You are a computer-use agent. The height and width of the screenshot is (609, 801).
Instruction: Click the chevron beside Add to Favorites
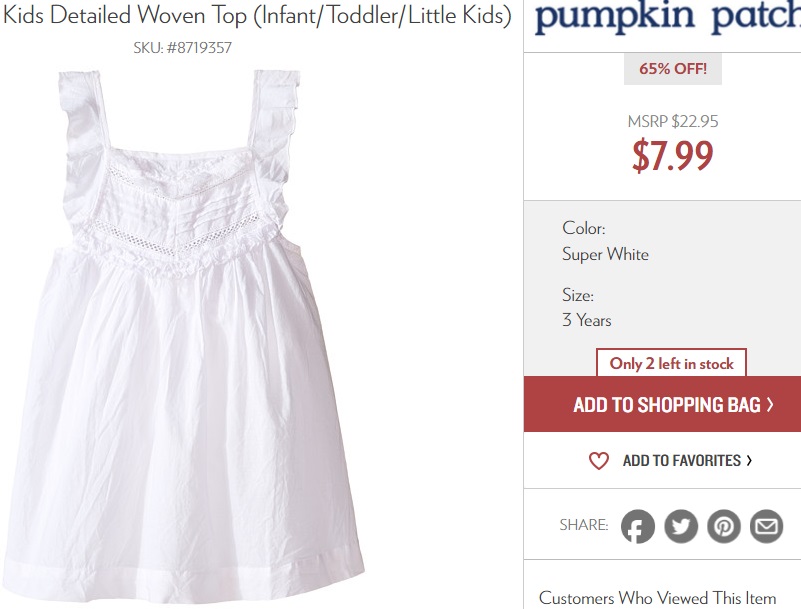750,461
